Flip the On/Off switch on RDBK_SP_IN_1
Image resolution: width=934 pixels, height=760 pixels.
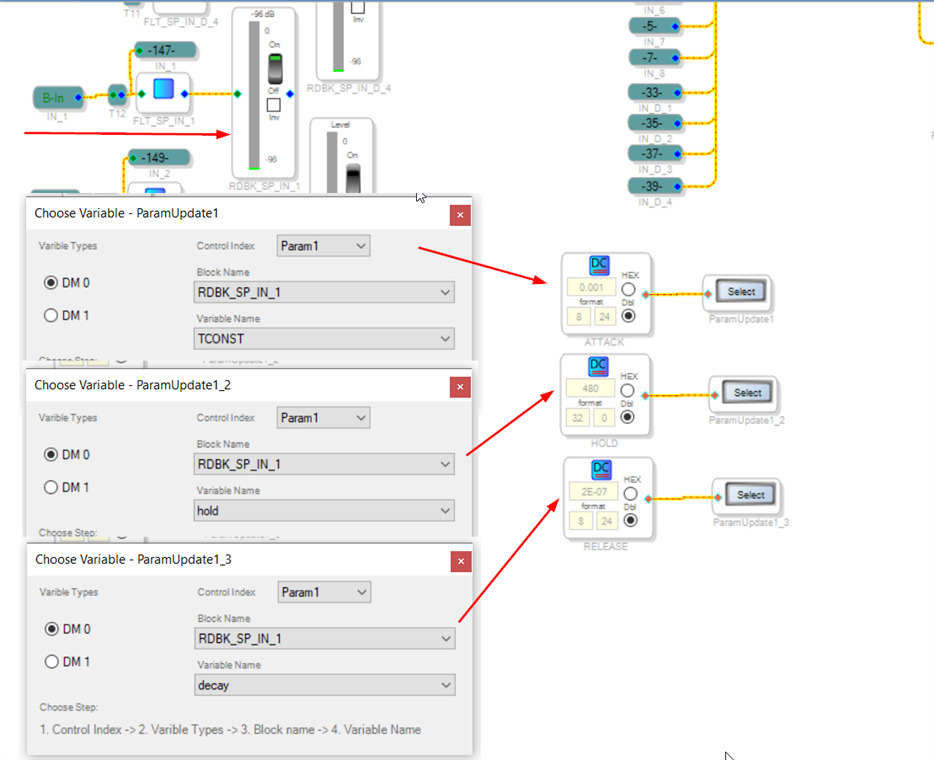(275, 68)
